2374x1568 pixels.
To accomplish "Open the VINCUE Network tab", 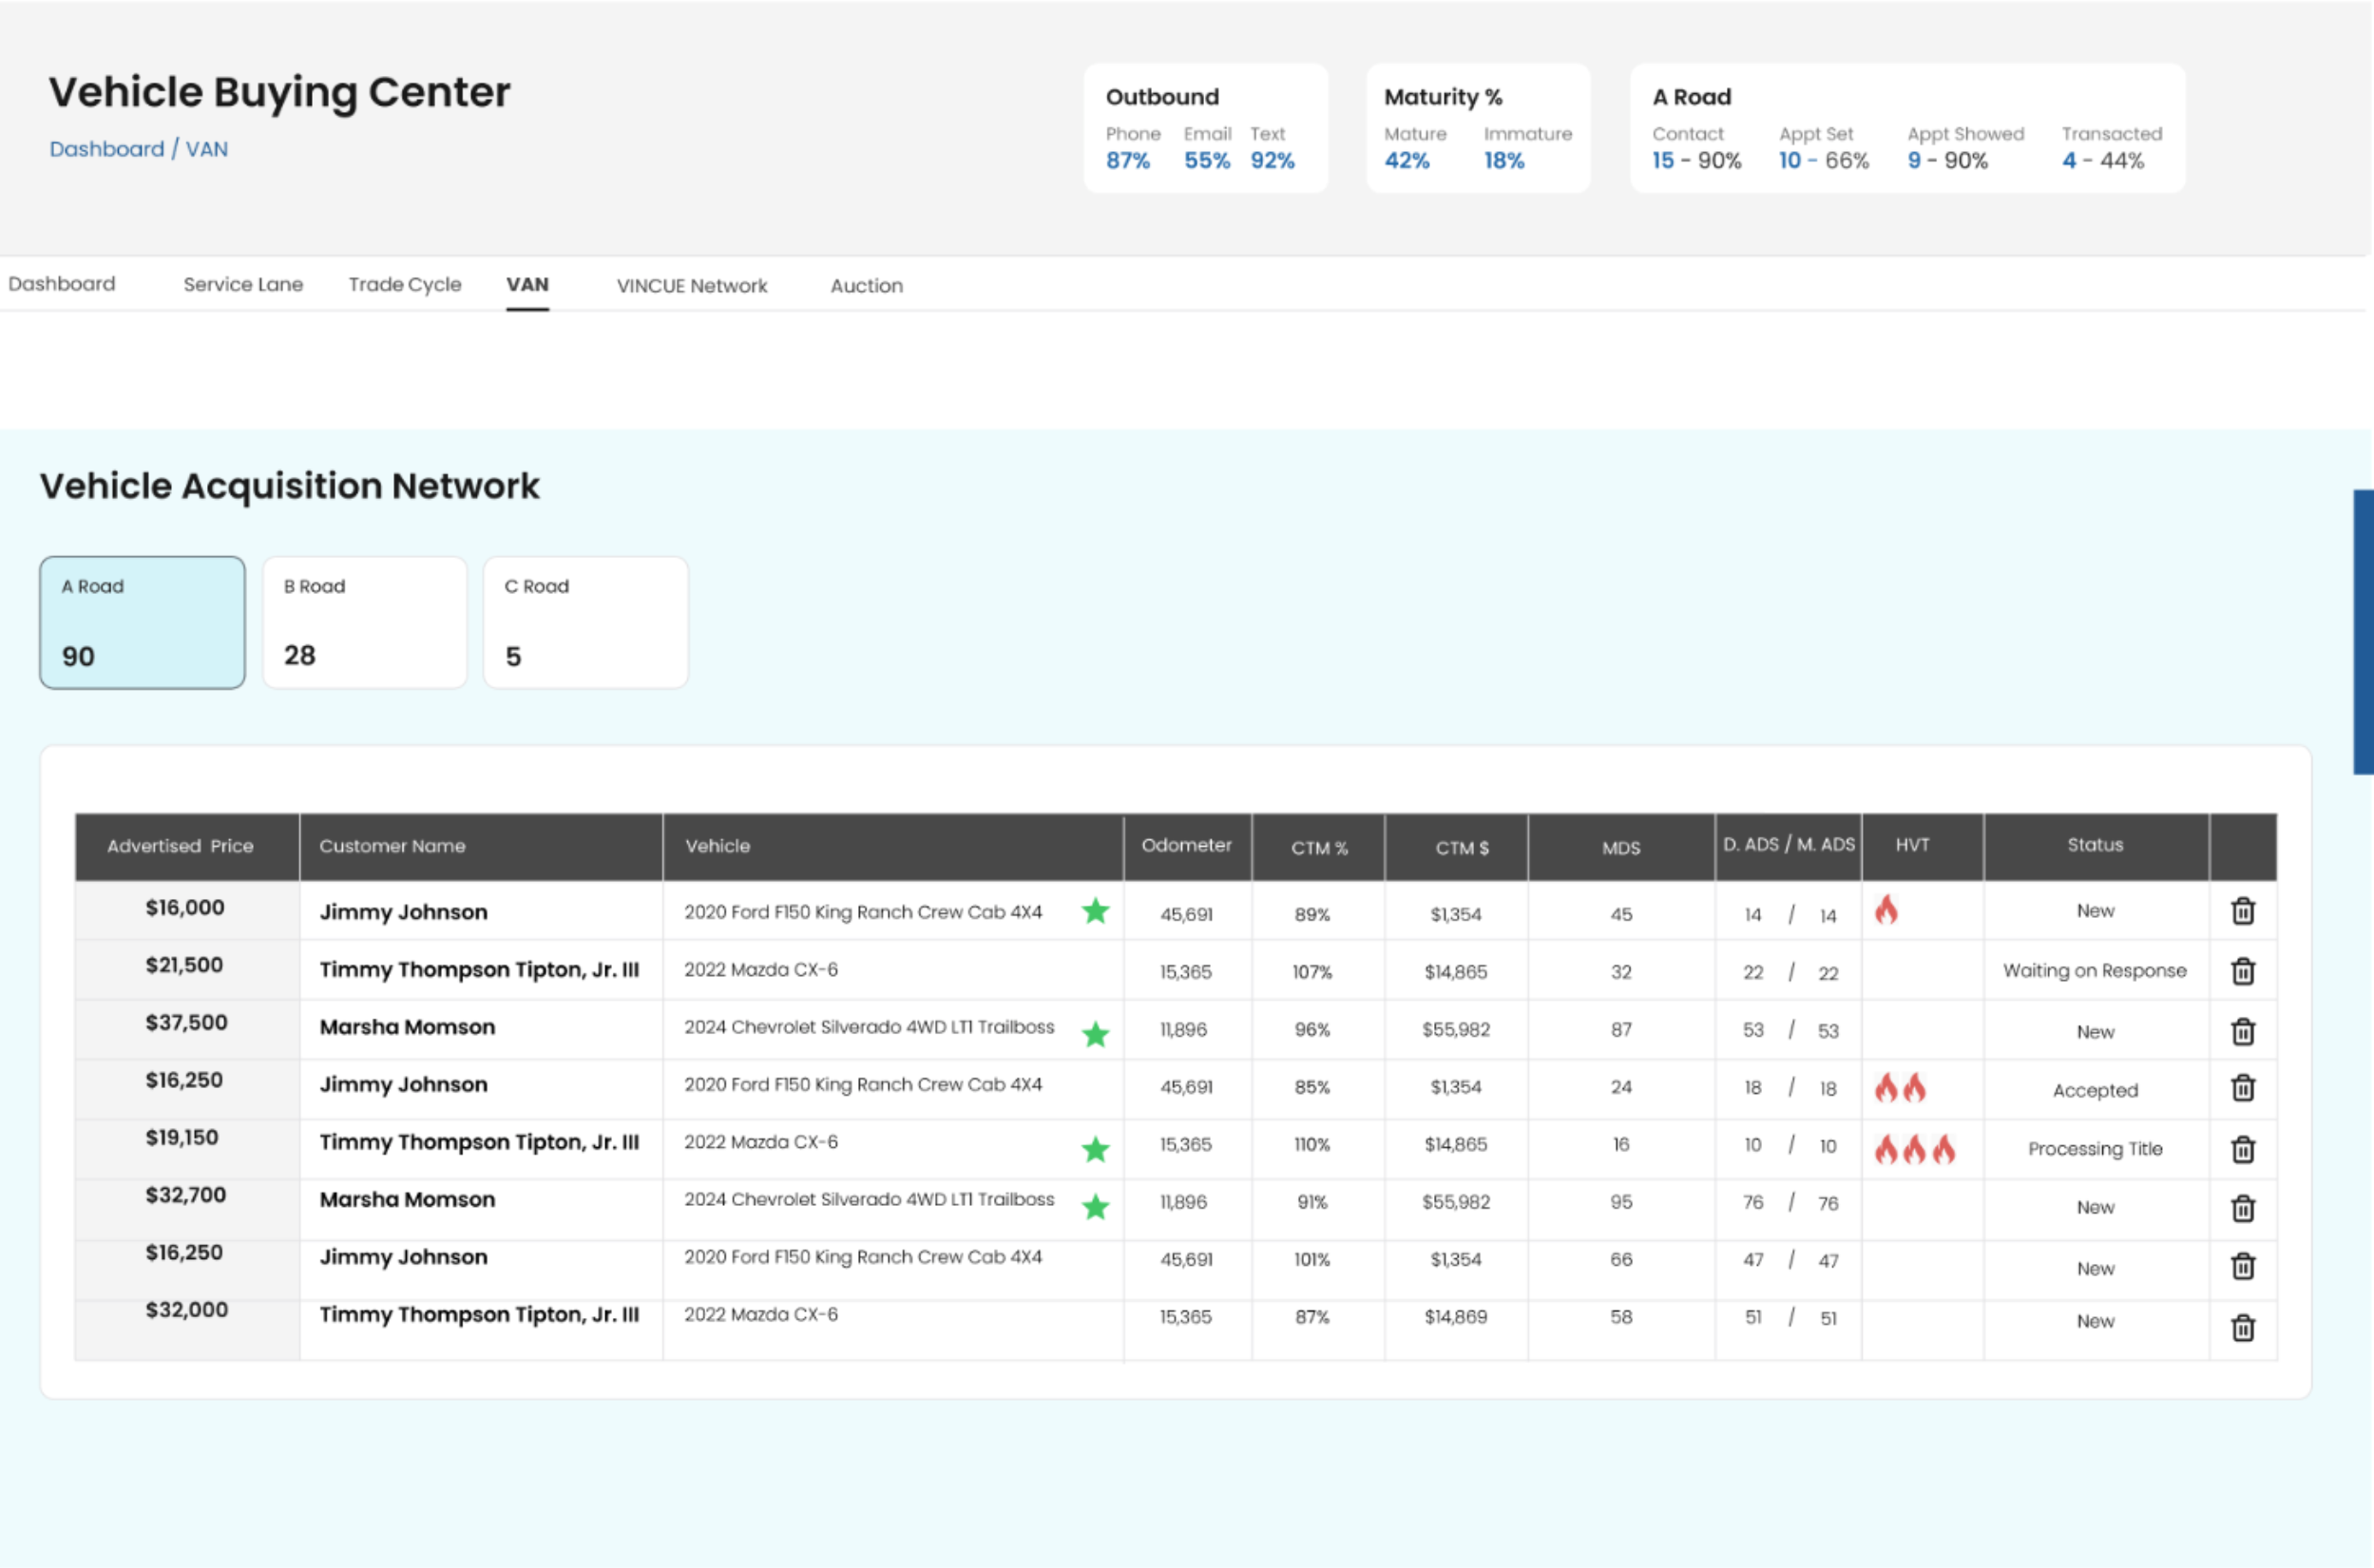I will coord(692,286).
